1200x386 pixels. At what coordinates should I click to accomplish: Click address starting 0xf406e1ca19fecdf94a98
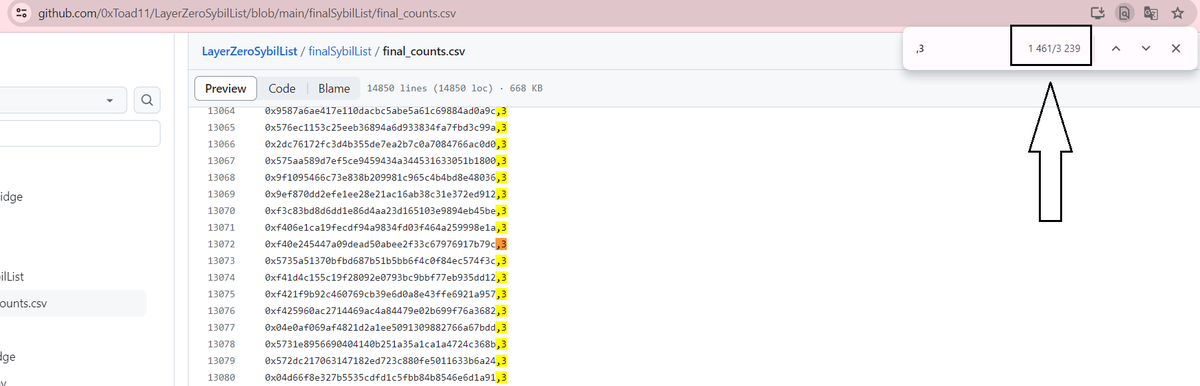[x=381, y=227]
